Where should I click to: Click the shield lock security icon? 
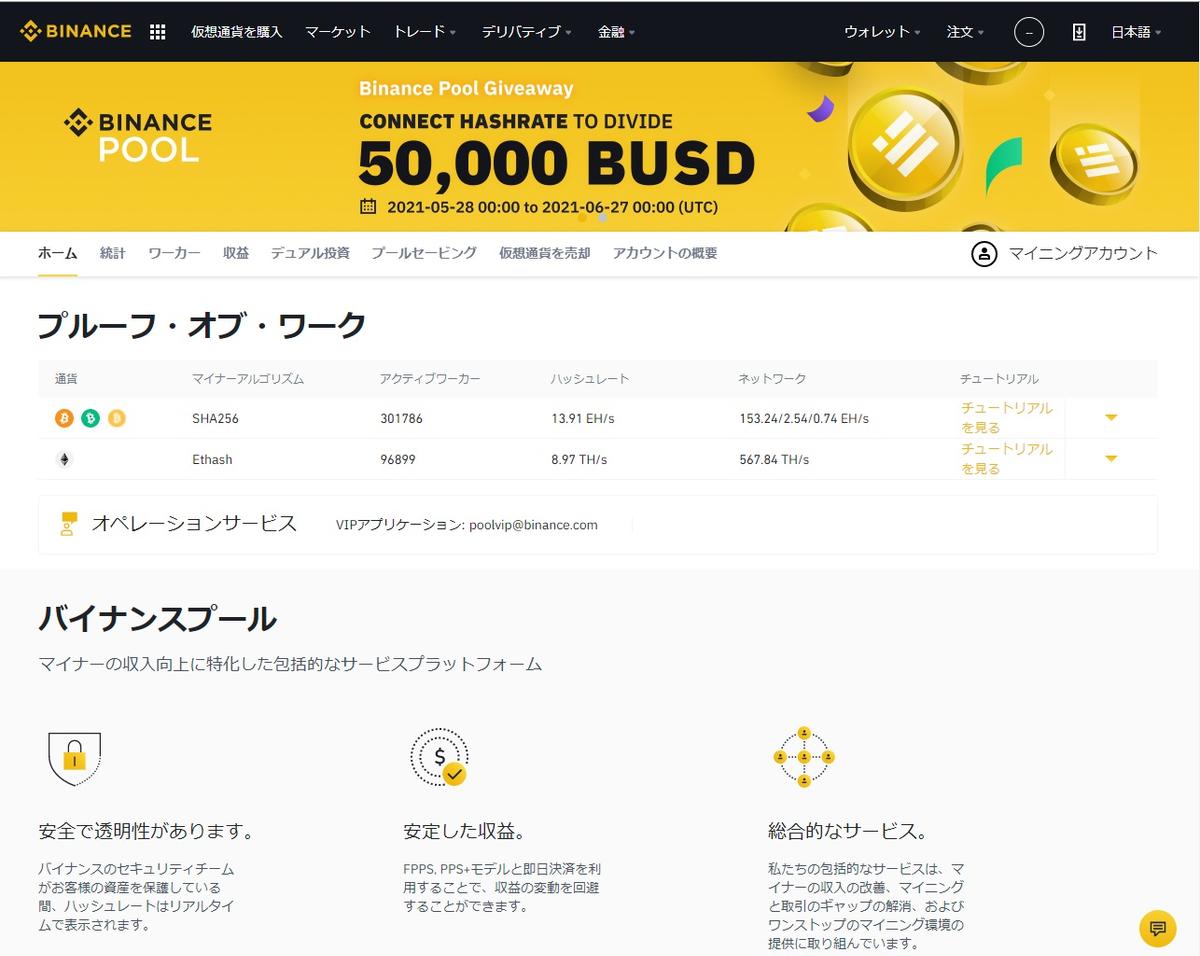(x=75, y=757)
